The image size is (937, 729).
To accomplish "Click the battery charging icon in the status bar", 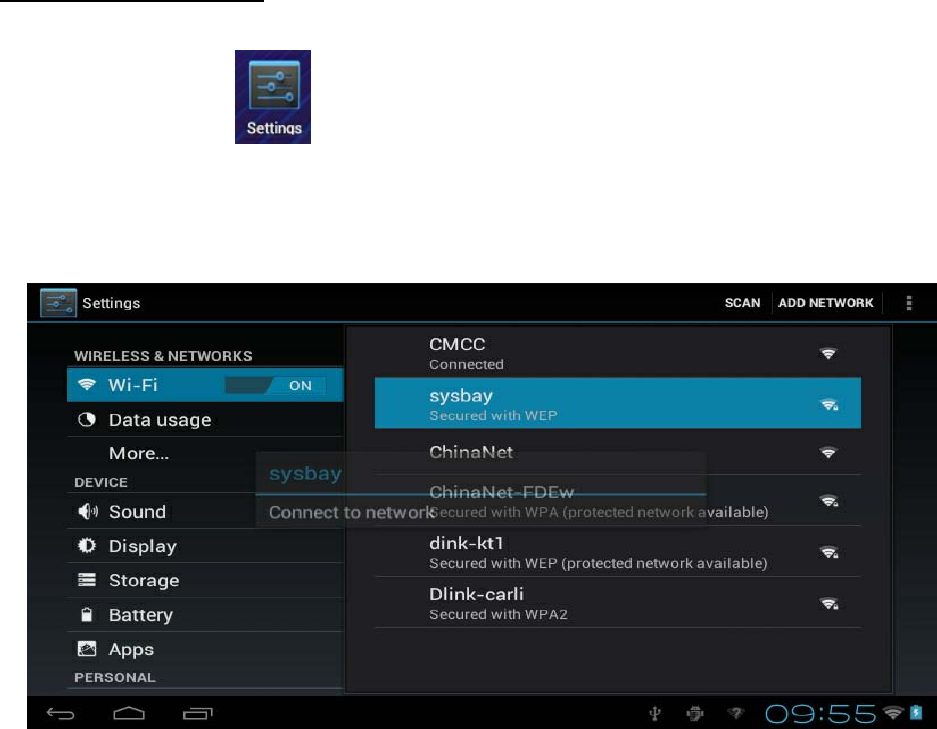I will pyautogui.click(x=916, y=712).
